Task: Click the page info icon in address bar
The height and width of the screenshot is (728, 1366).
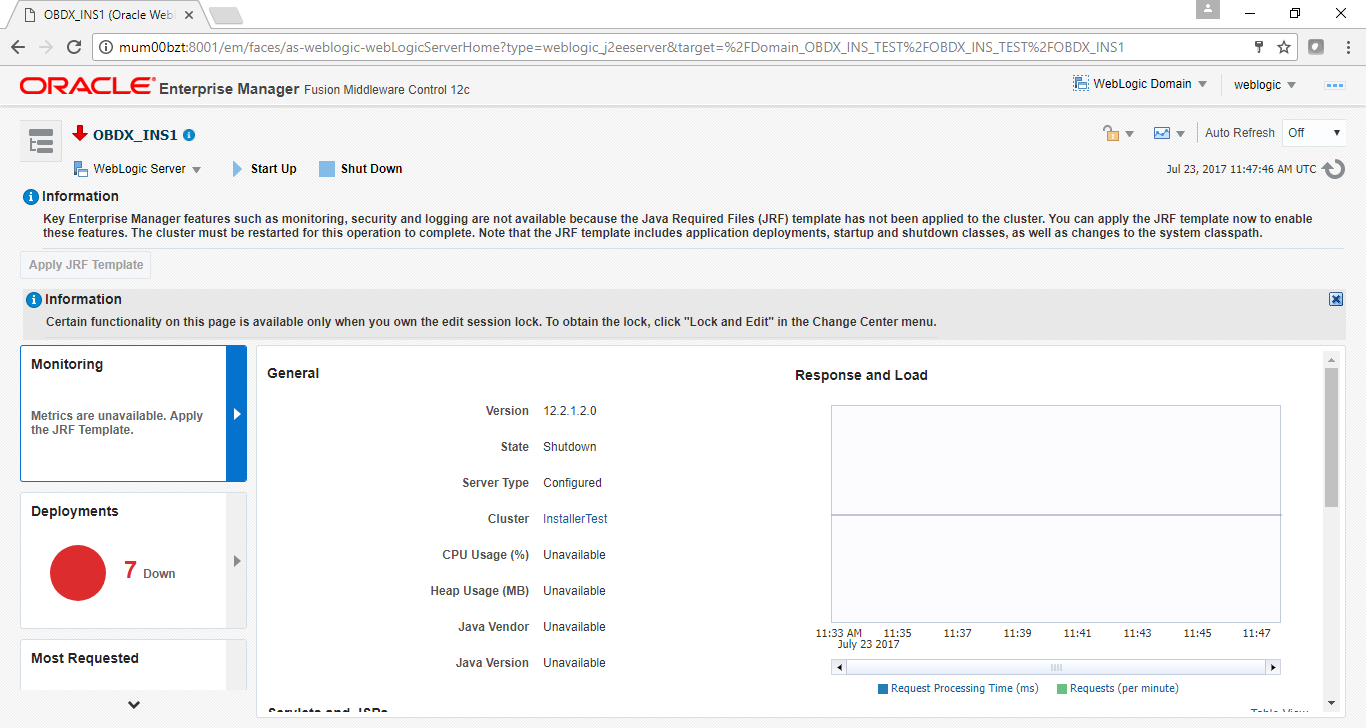Action: [x=106, y=47]
